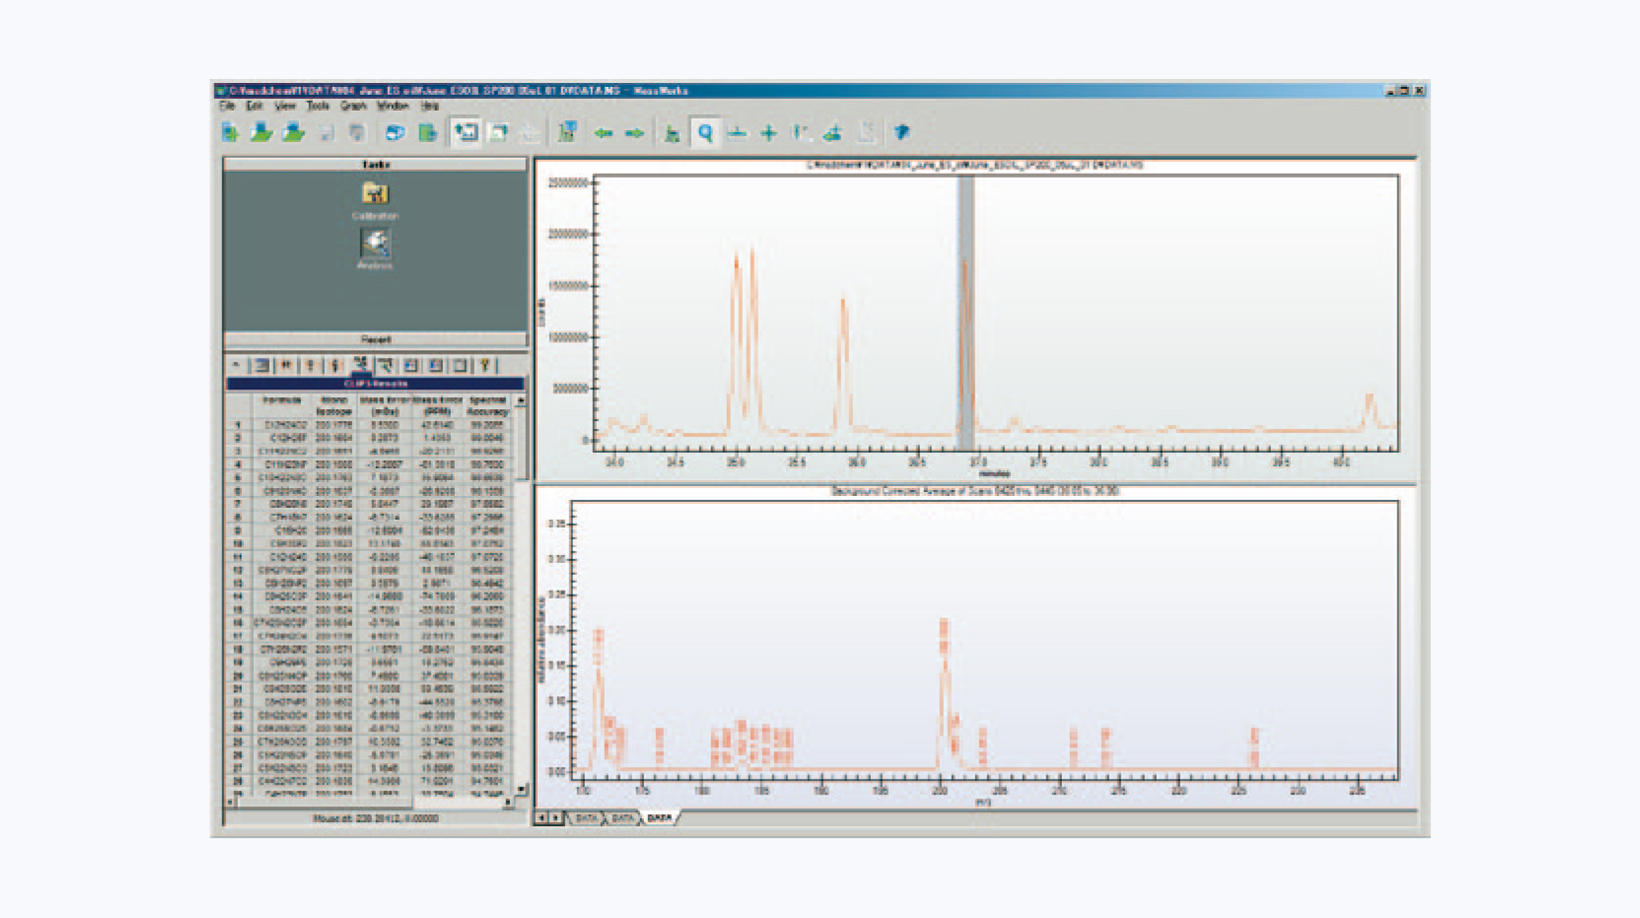Click the green left arrow toolbar icon
Image resolution: width=1640 pixels, height=918 pixels.
coord(603,132)
